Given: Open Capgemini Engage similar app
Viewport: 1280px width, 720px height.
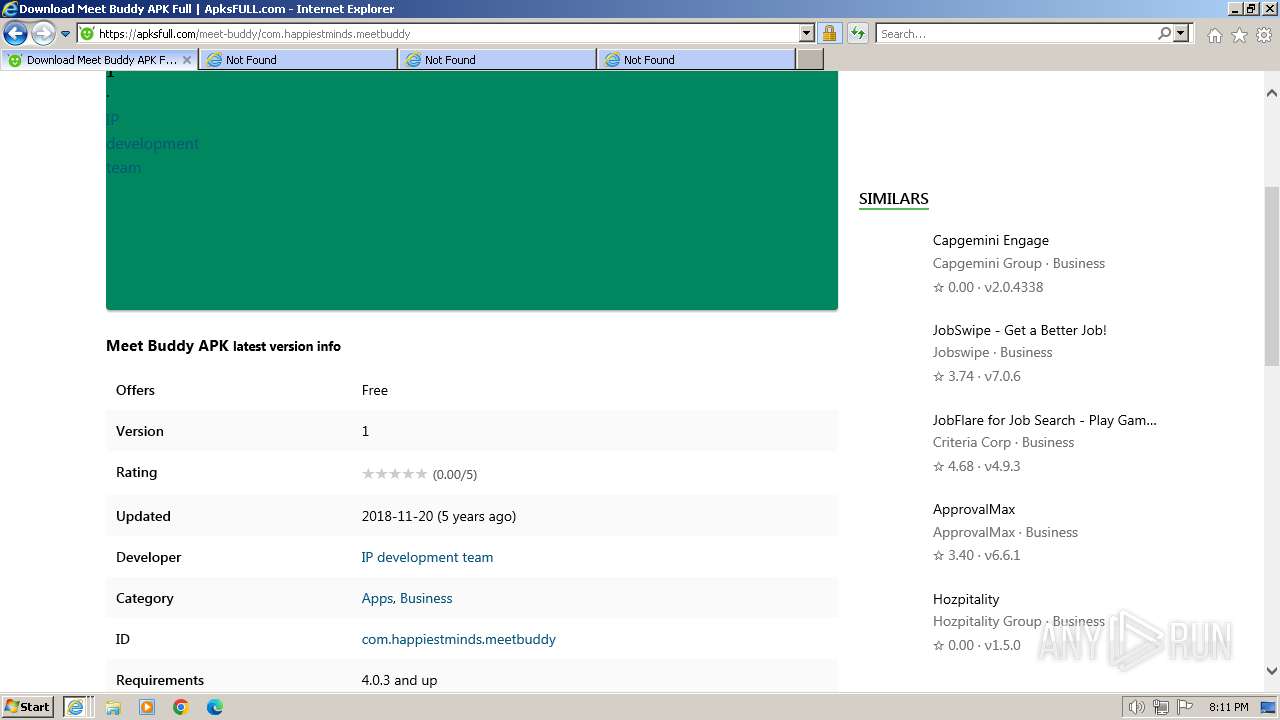Looking at the screenshot, I should click(x=991, y=240).
